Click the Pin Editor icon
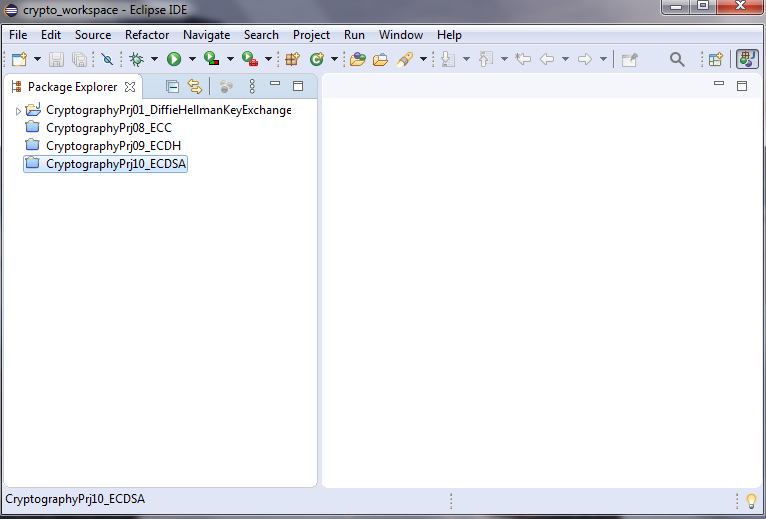The height and width of the screenshot is (519, 766). (x=630, y=59)
